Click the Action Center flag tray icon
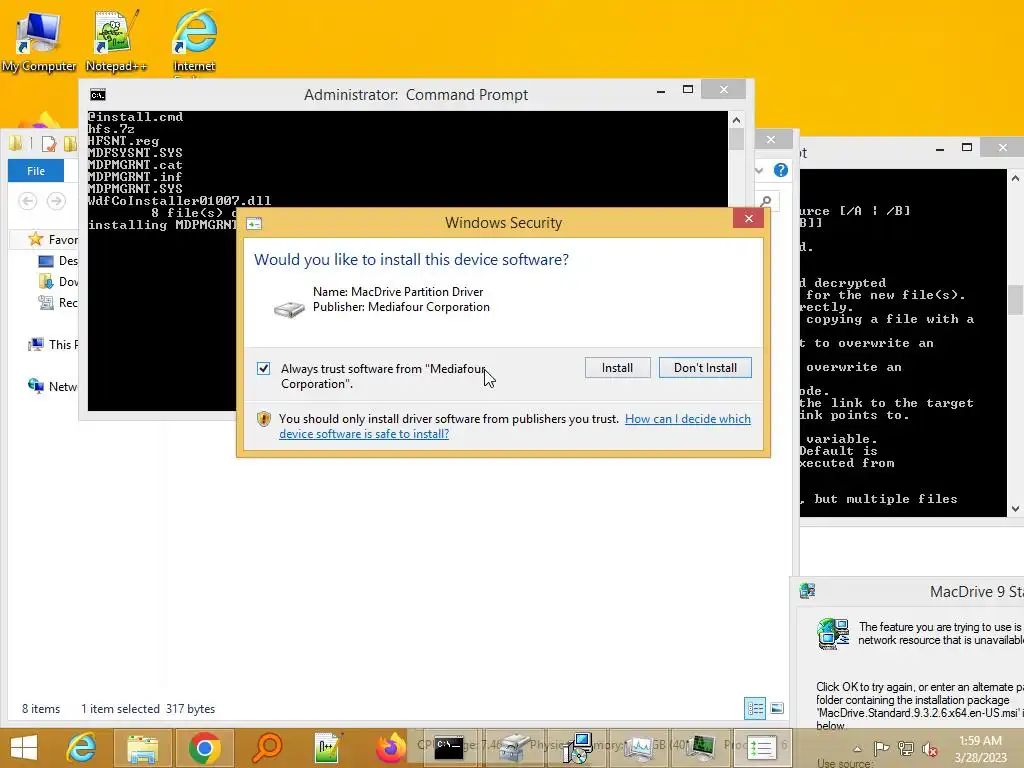Viewport: 1024px width, 768px height. pos(881,748)
